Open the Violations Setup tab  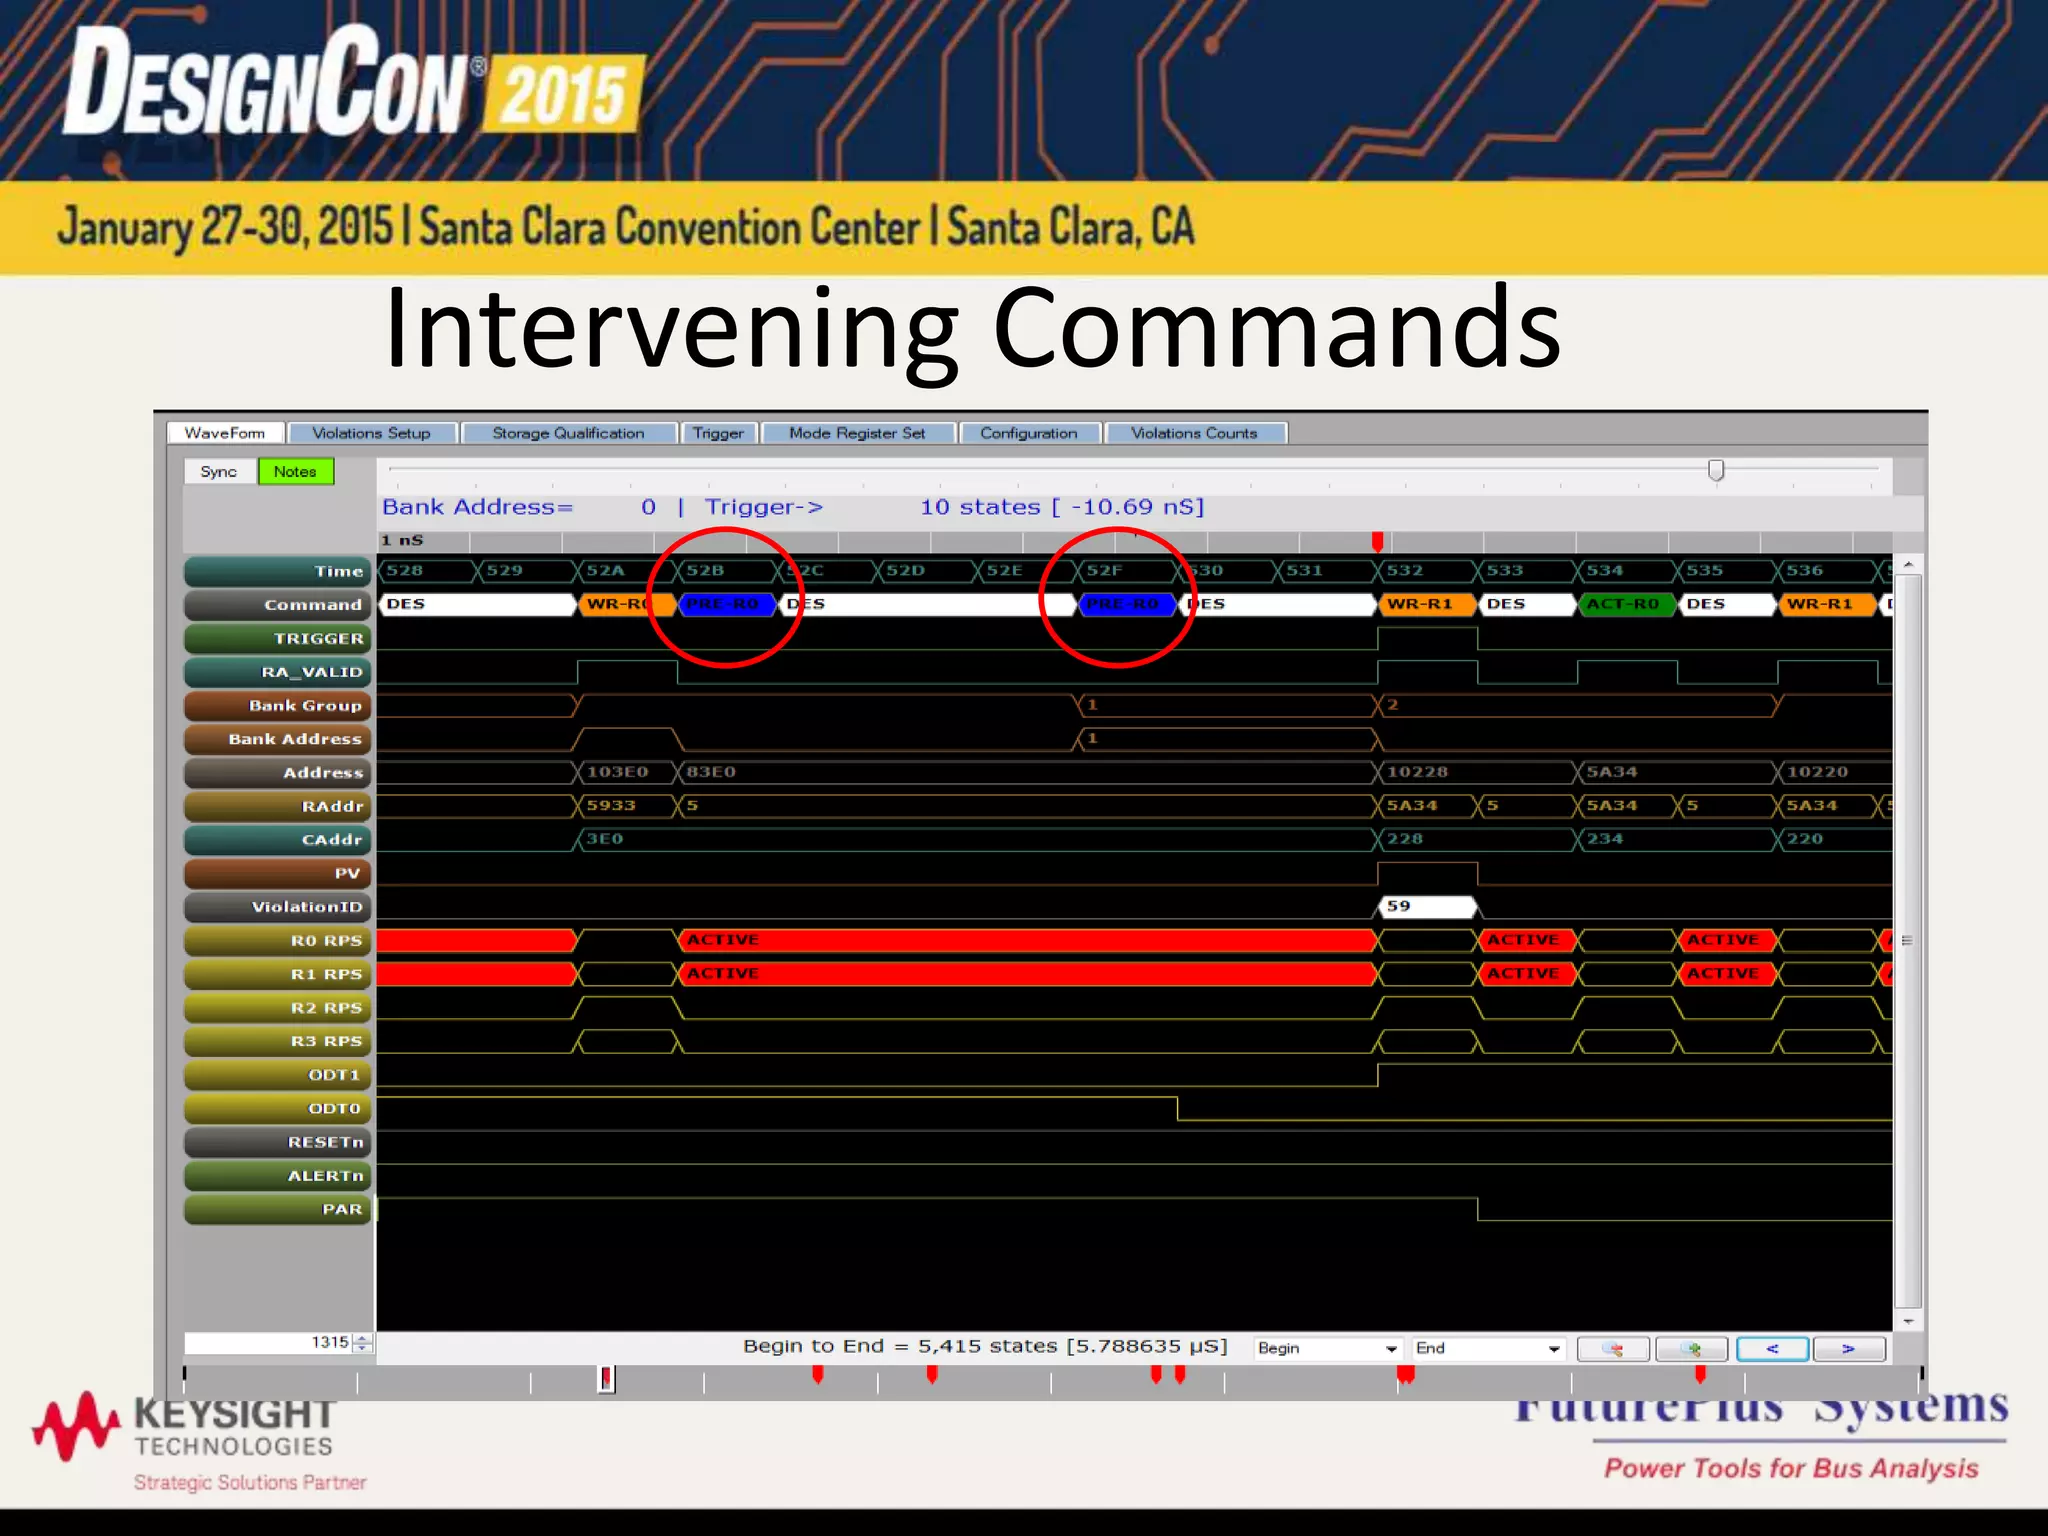point(371,433)
